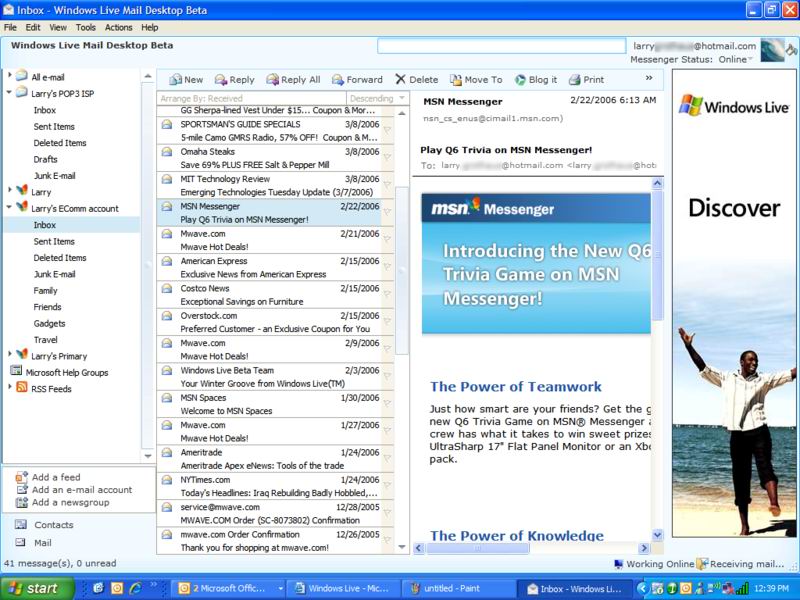800x600 pixels.
Task: Flag the MSN Messenger message
Action: 387,213
